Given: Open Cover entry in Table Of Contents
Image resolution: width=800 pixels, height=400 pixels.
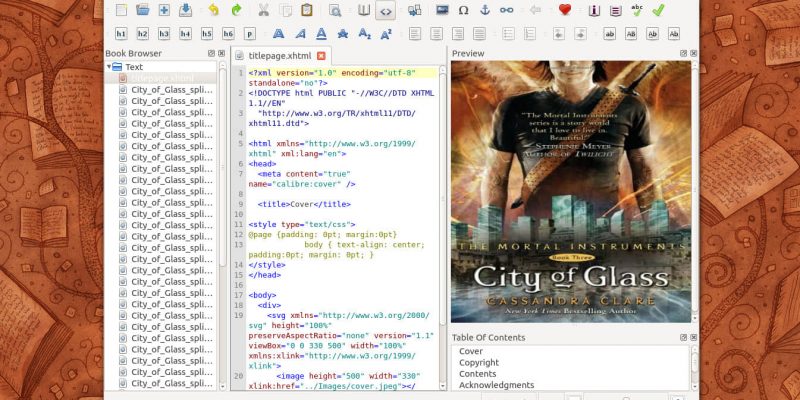Looking at the screenshot, I should [x=471, y=351].
